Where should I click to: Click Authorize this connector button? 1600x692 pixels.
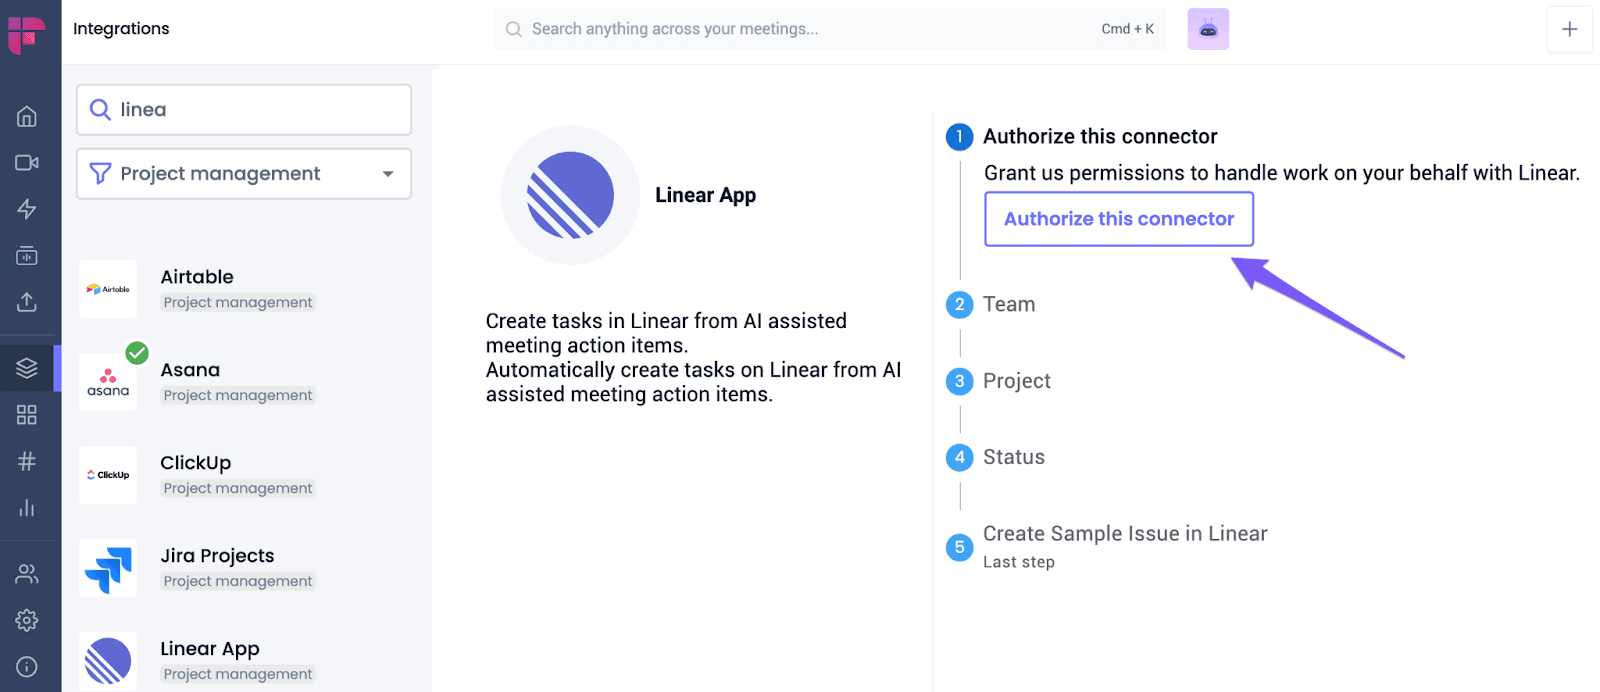(x=1119, y=219)
